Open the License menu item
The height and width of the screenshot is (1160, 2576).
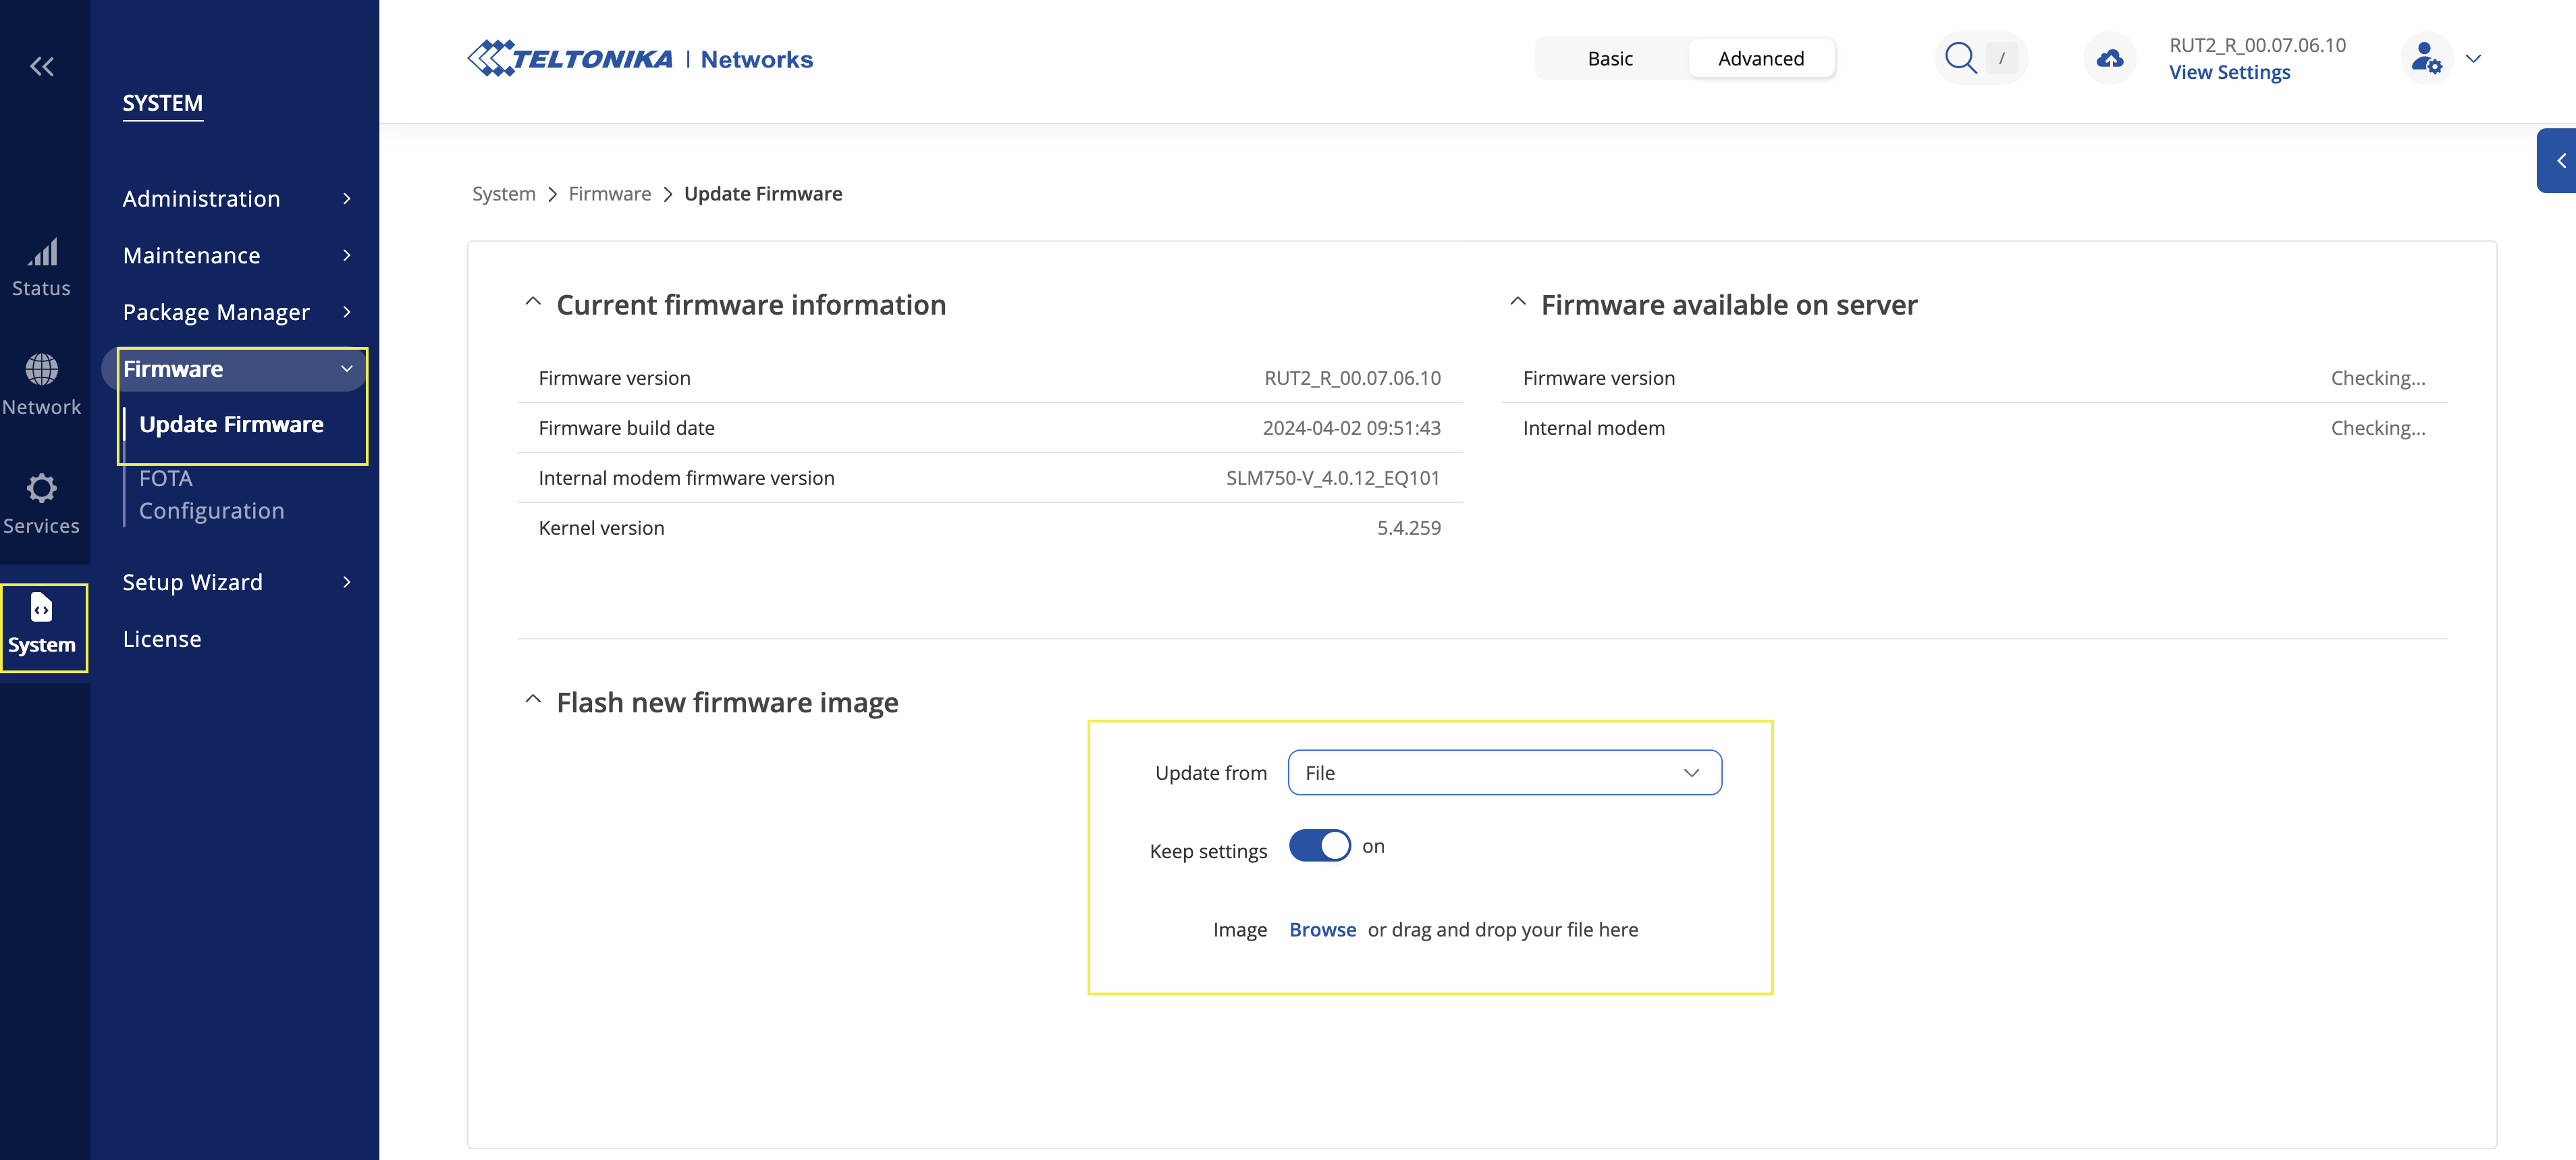click(162, 639)
